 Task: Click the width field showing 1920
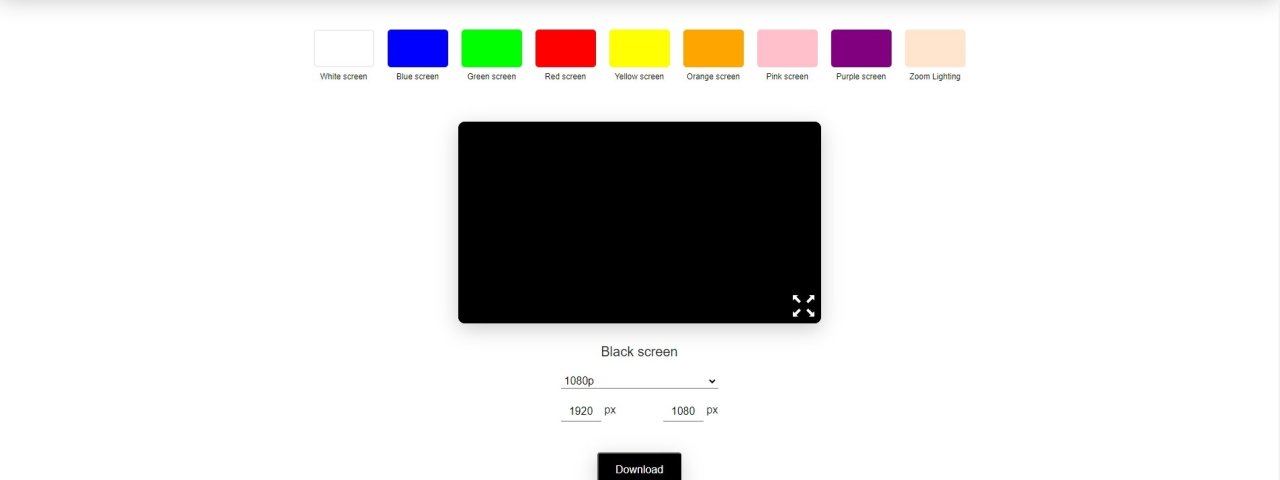click(581, 411)
